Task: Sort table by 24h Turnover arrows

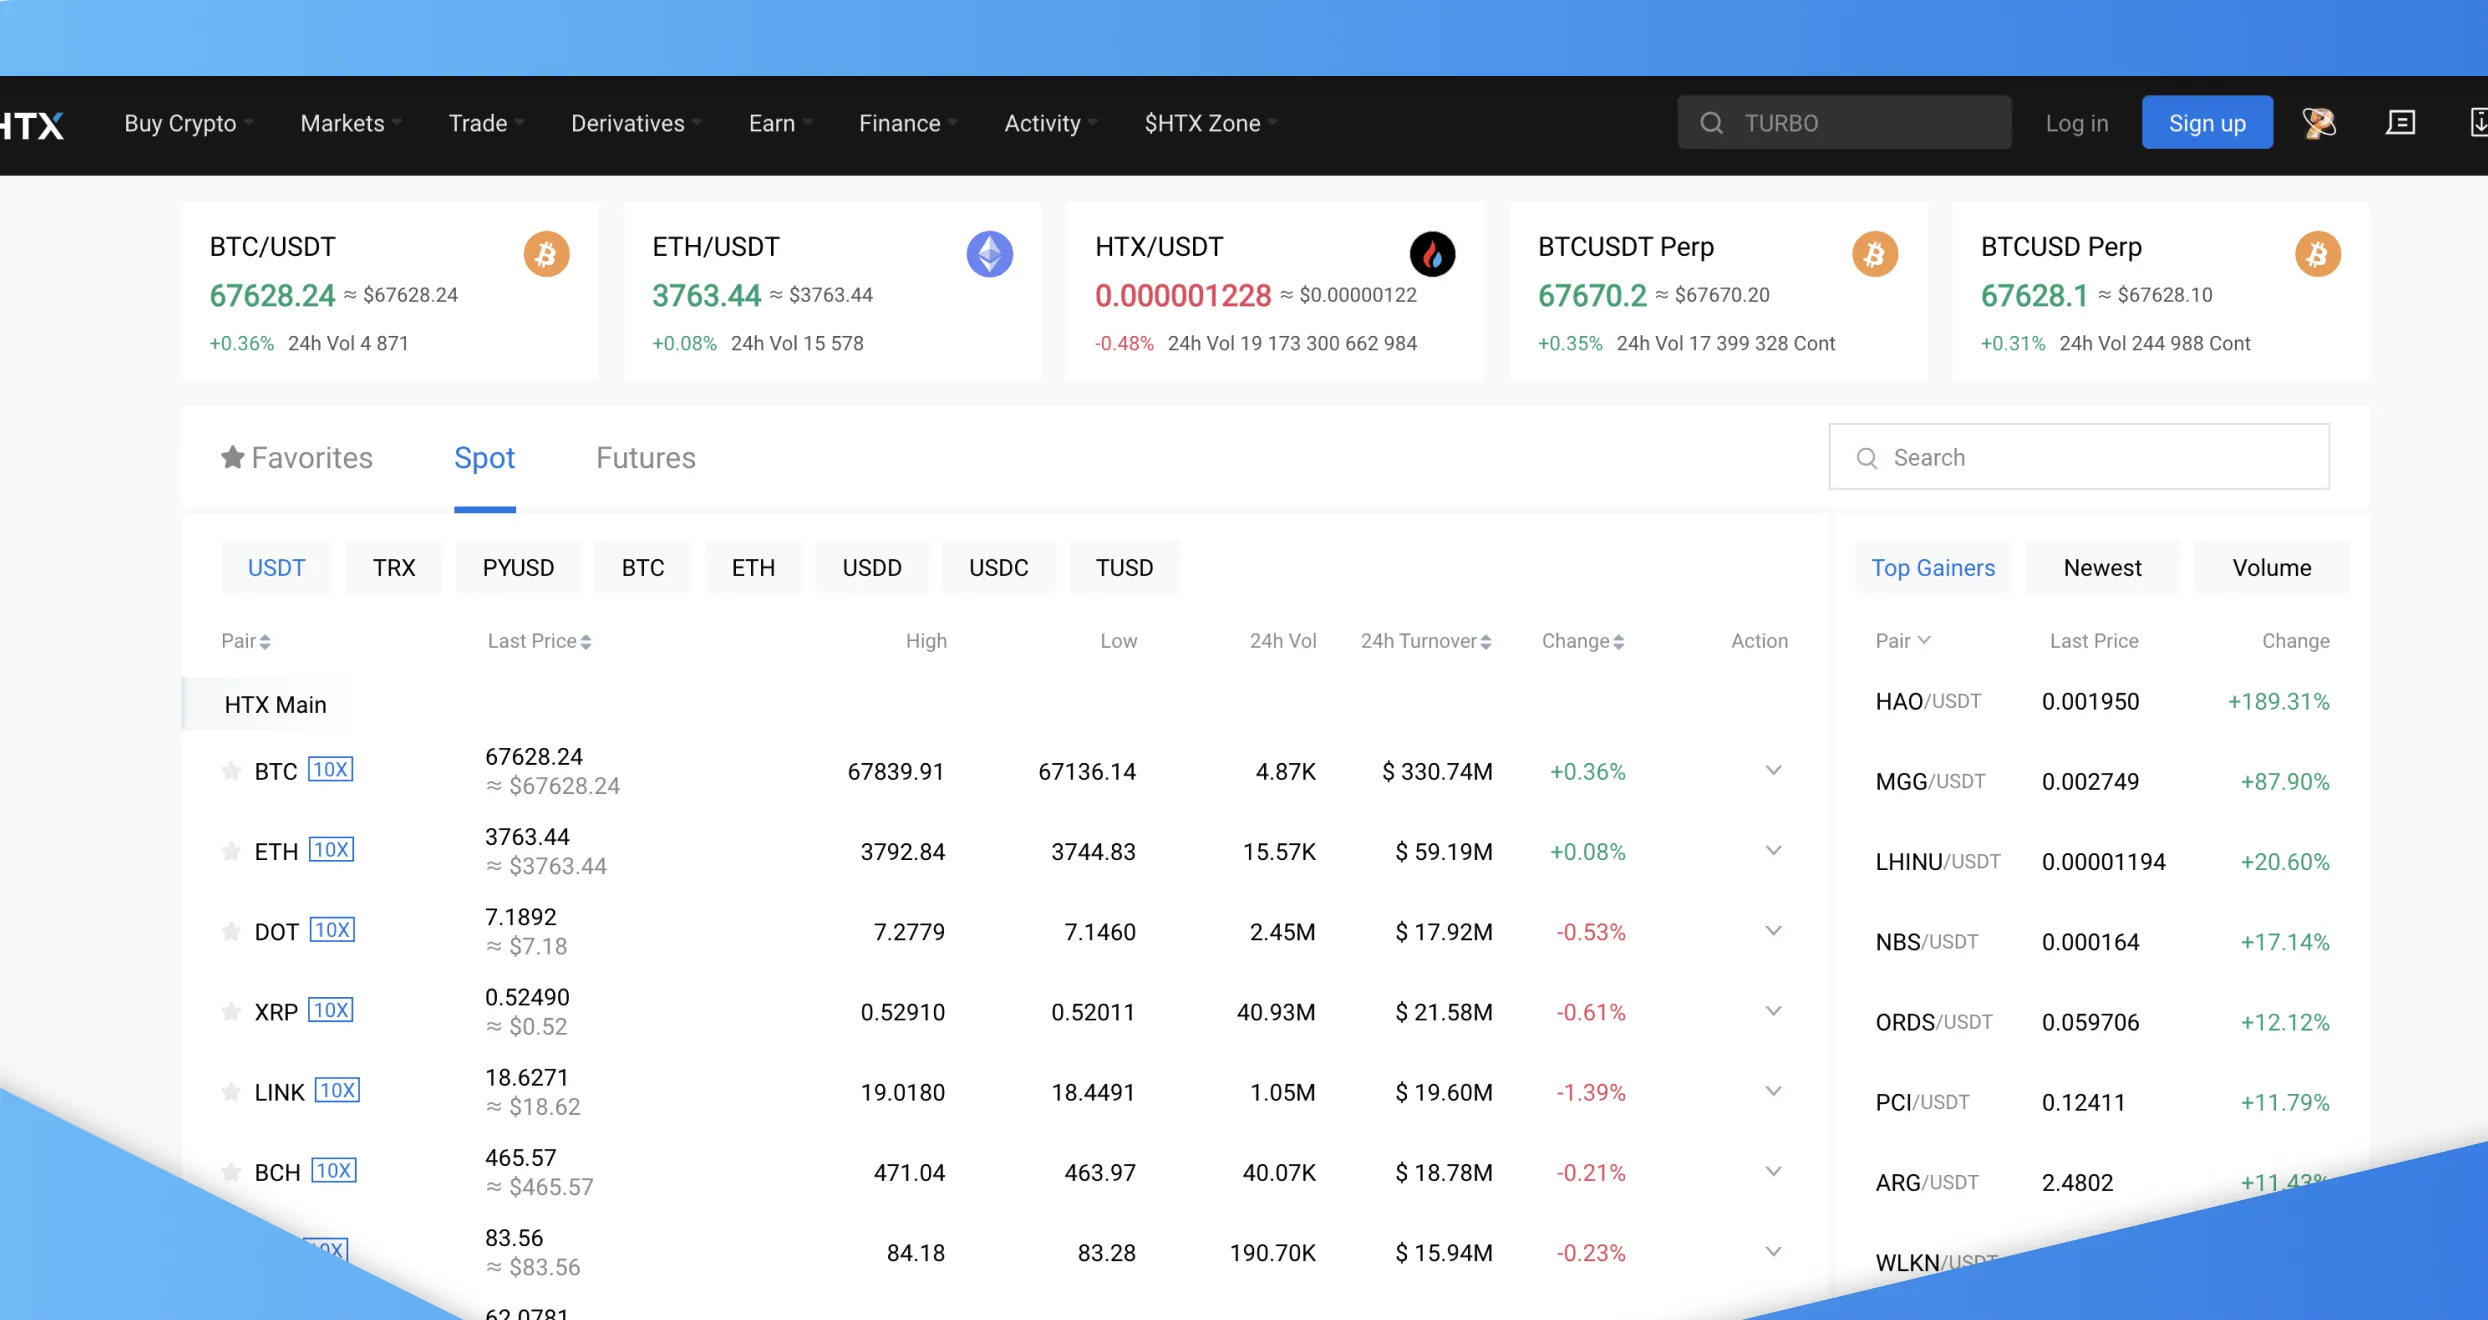Action: pos(1486,642)
